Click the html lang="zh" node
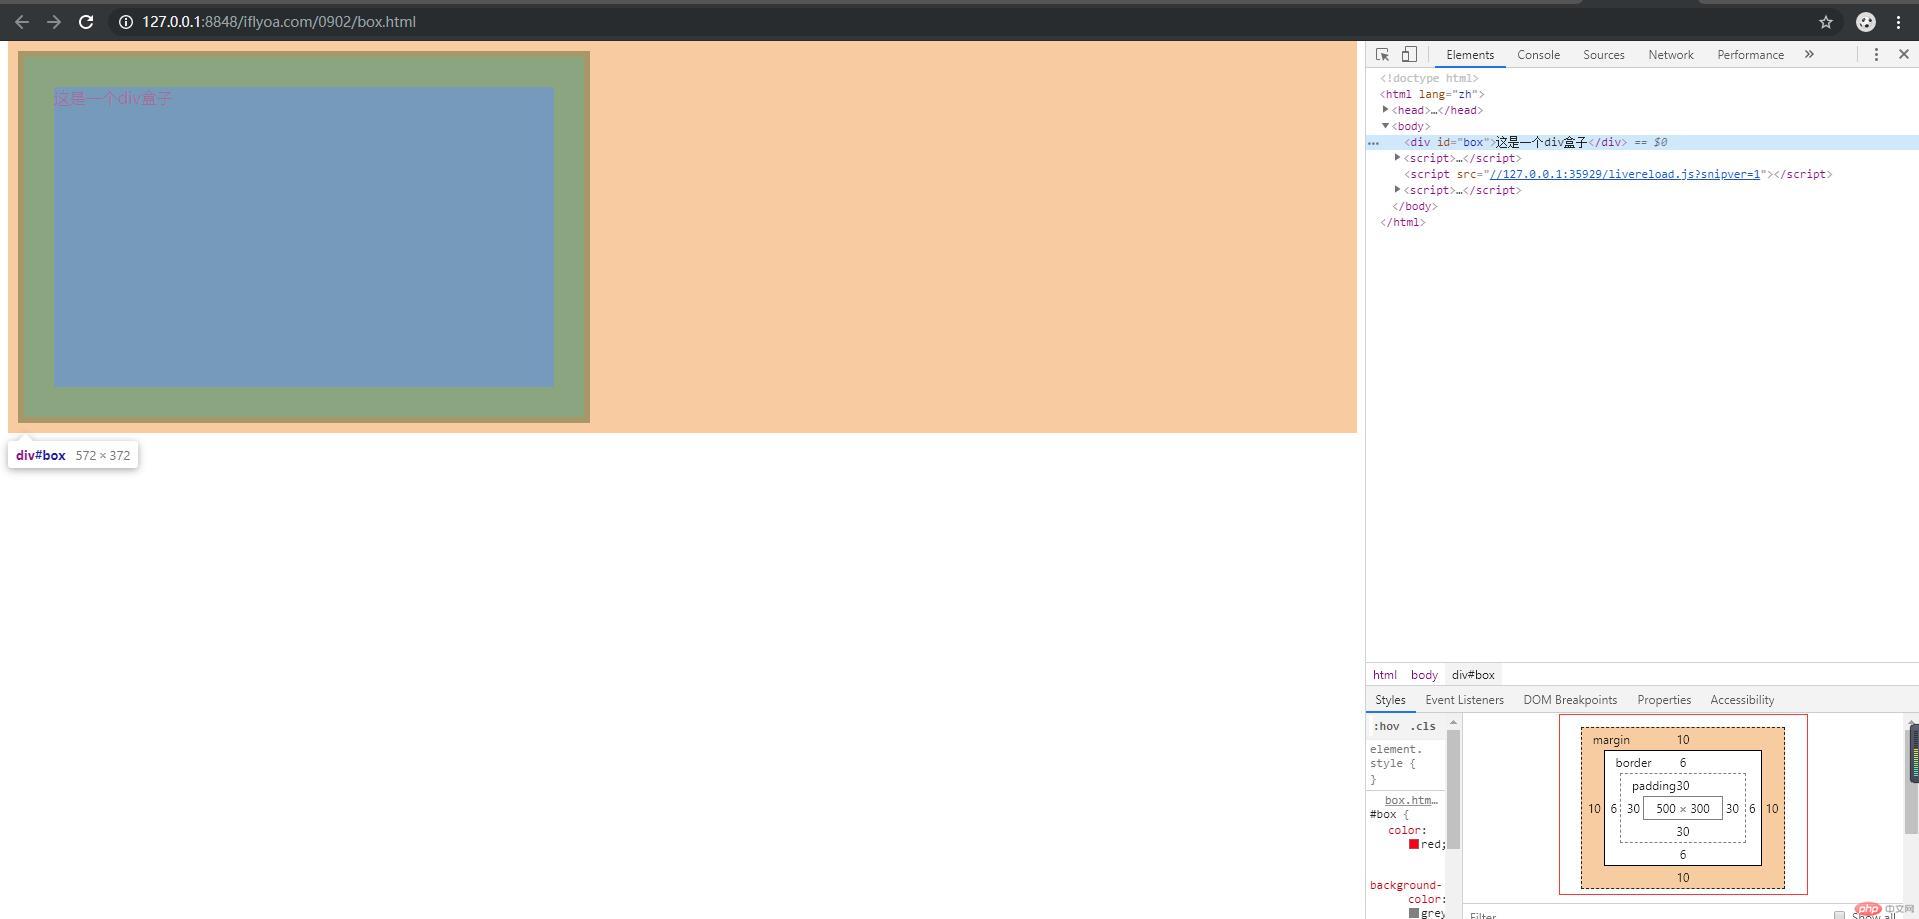1919x919 pixels. 1432,94
